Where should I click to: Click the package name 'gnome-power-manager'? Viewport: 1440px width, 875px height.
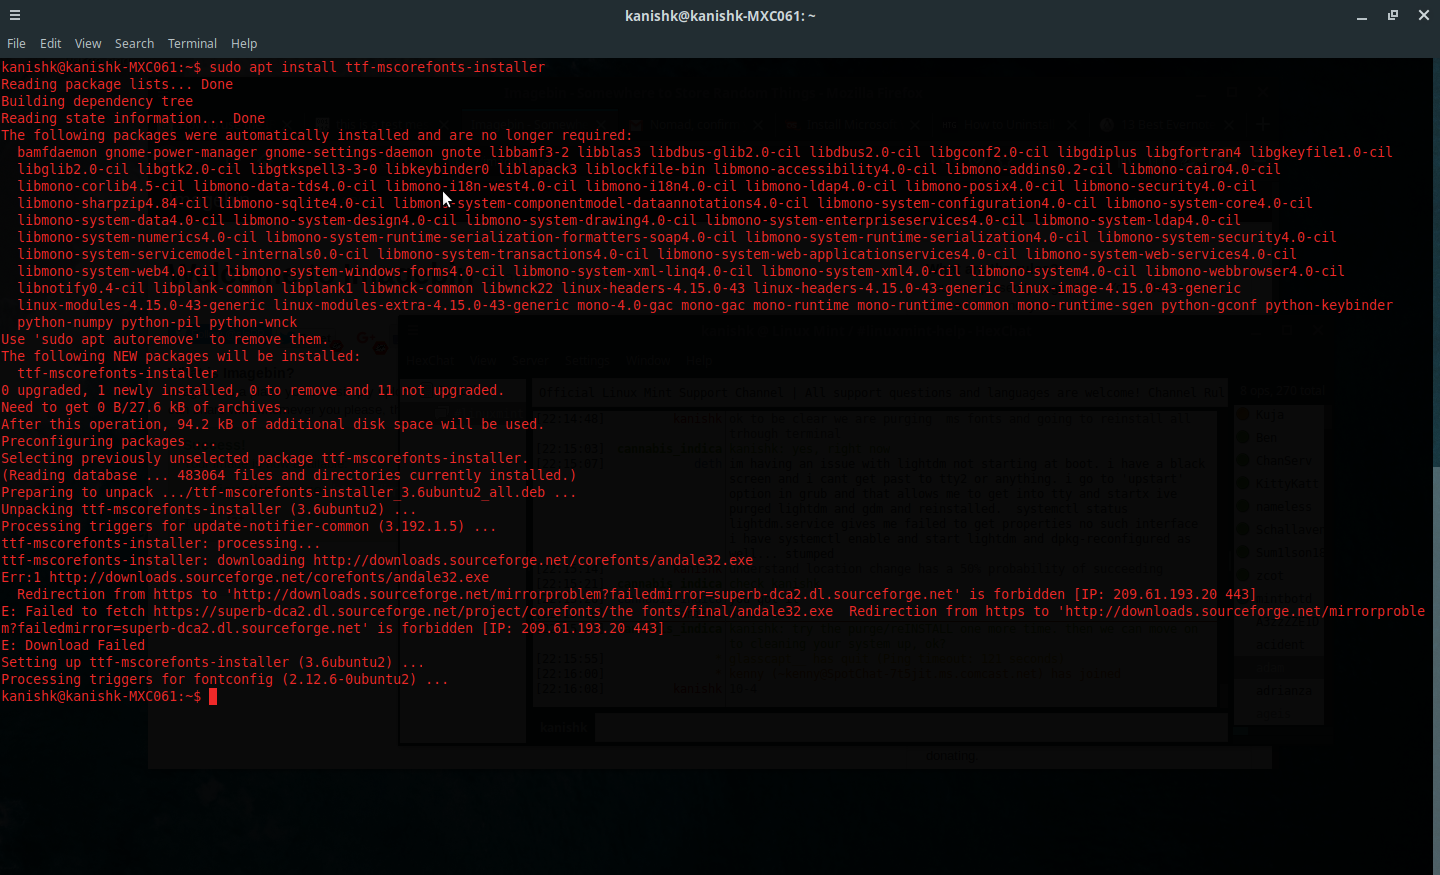click(181, 152)
